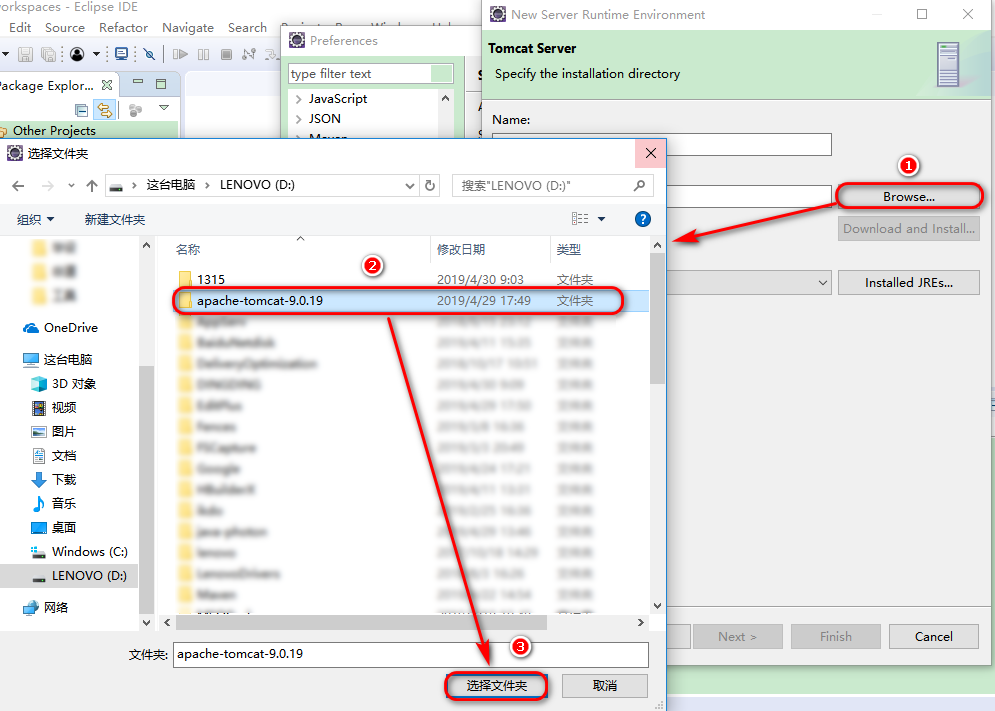Open Eclipse Navigate menu
The height and width of the screenshot is (711, 995).
[x=188, y=27]
